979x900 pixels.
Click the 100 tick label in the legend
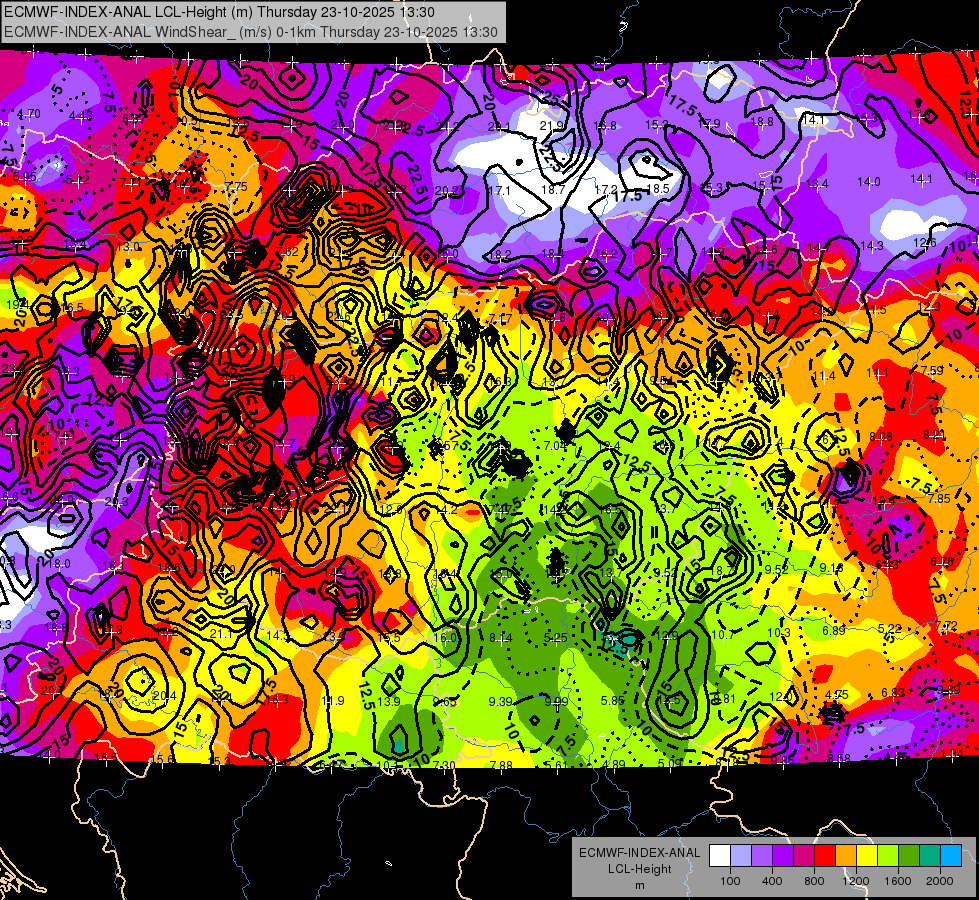pyautogui.click(x=730, y=881)
